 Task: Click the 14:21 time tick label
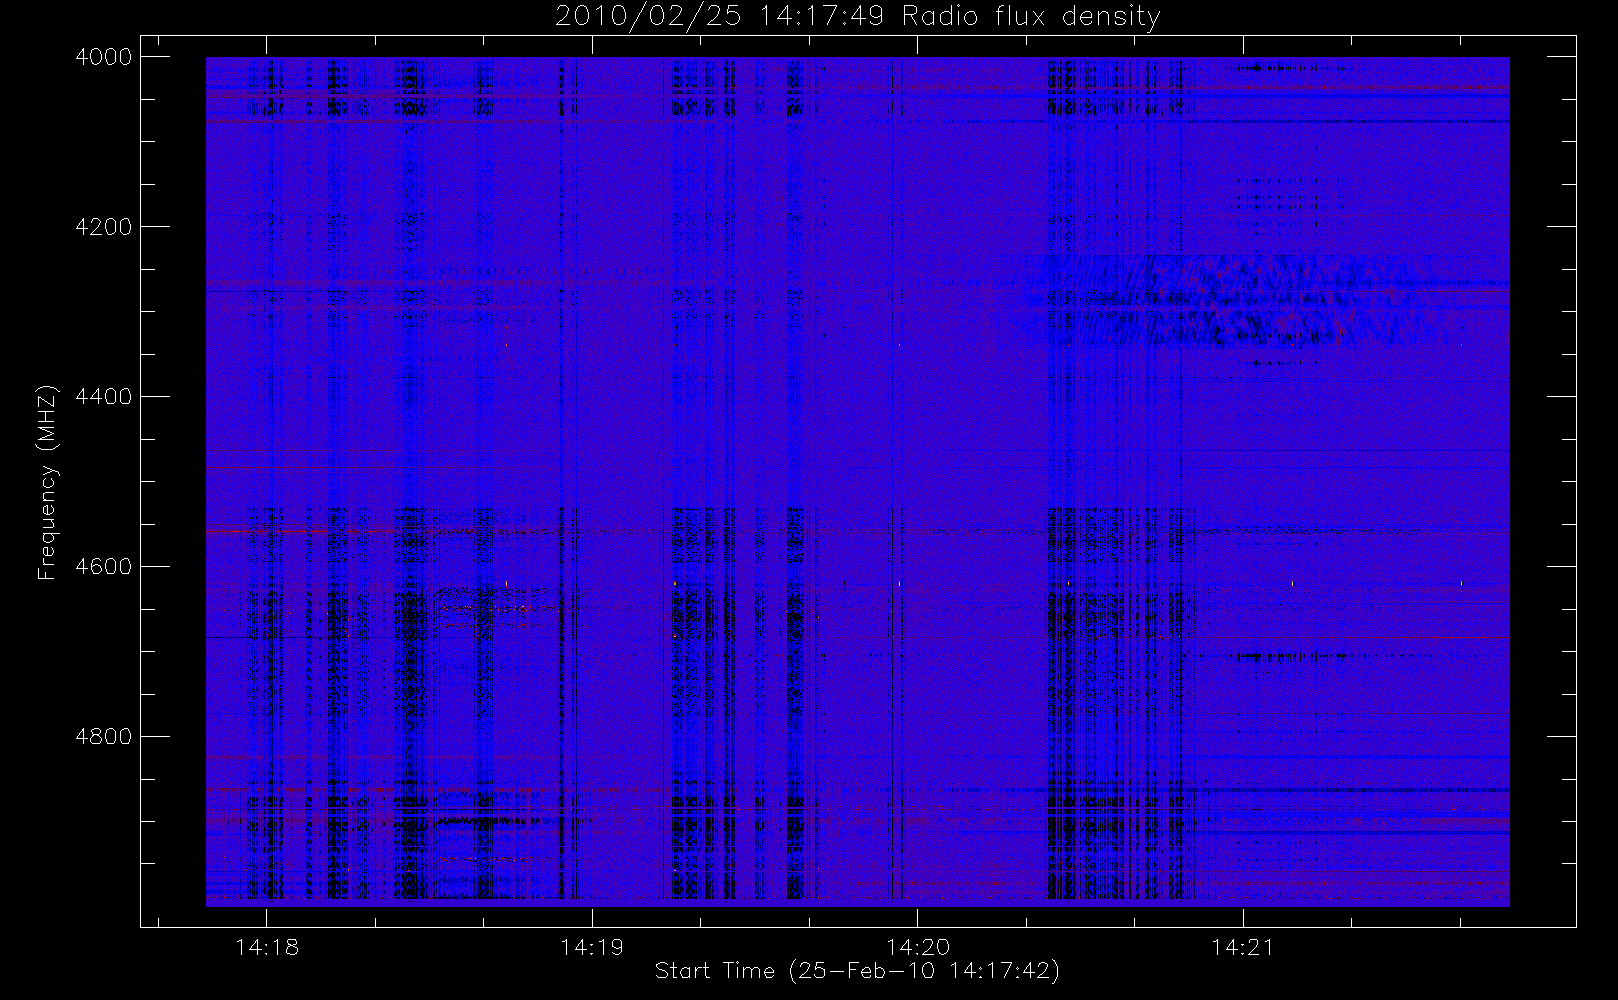coord(1243,947)
